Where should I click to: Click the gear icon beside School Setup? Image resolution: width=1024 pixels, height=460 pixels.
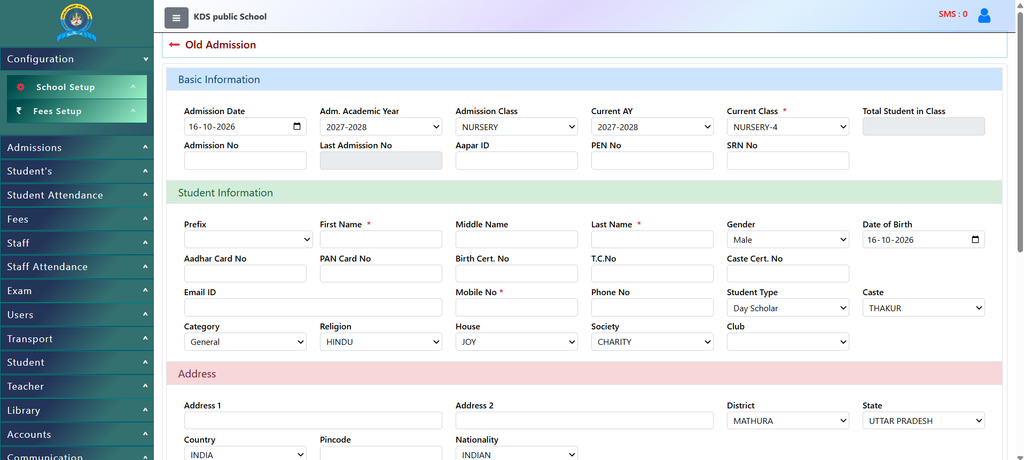pos(20,87)
